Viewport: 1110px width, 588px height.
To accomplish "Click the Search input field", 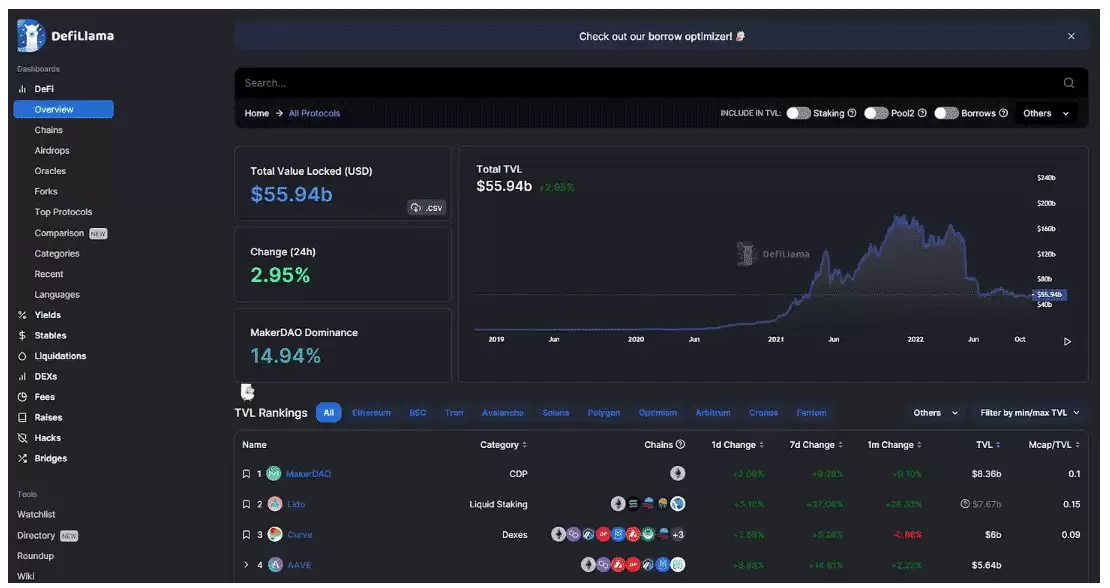I will (640, 83).
